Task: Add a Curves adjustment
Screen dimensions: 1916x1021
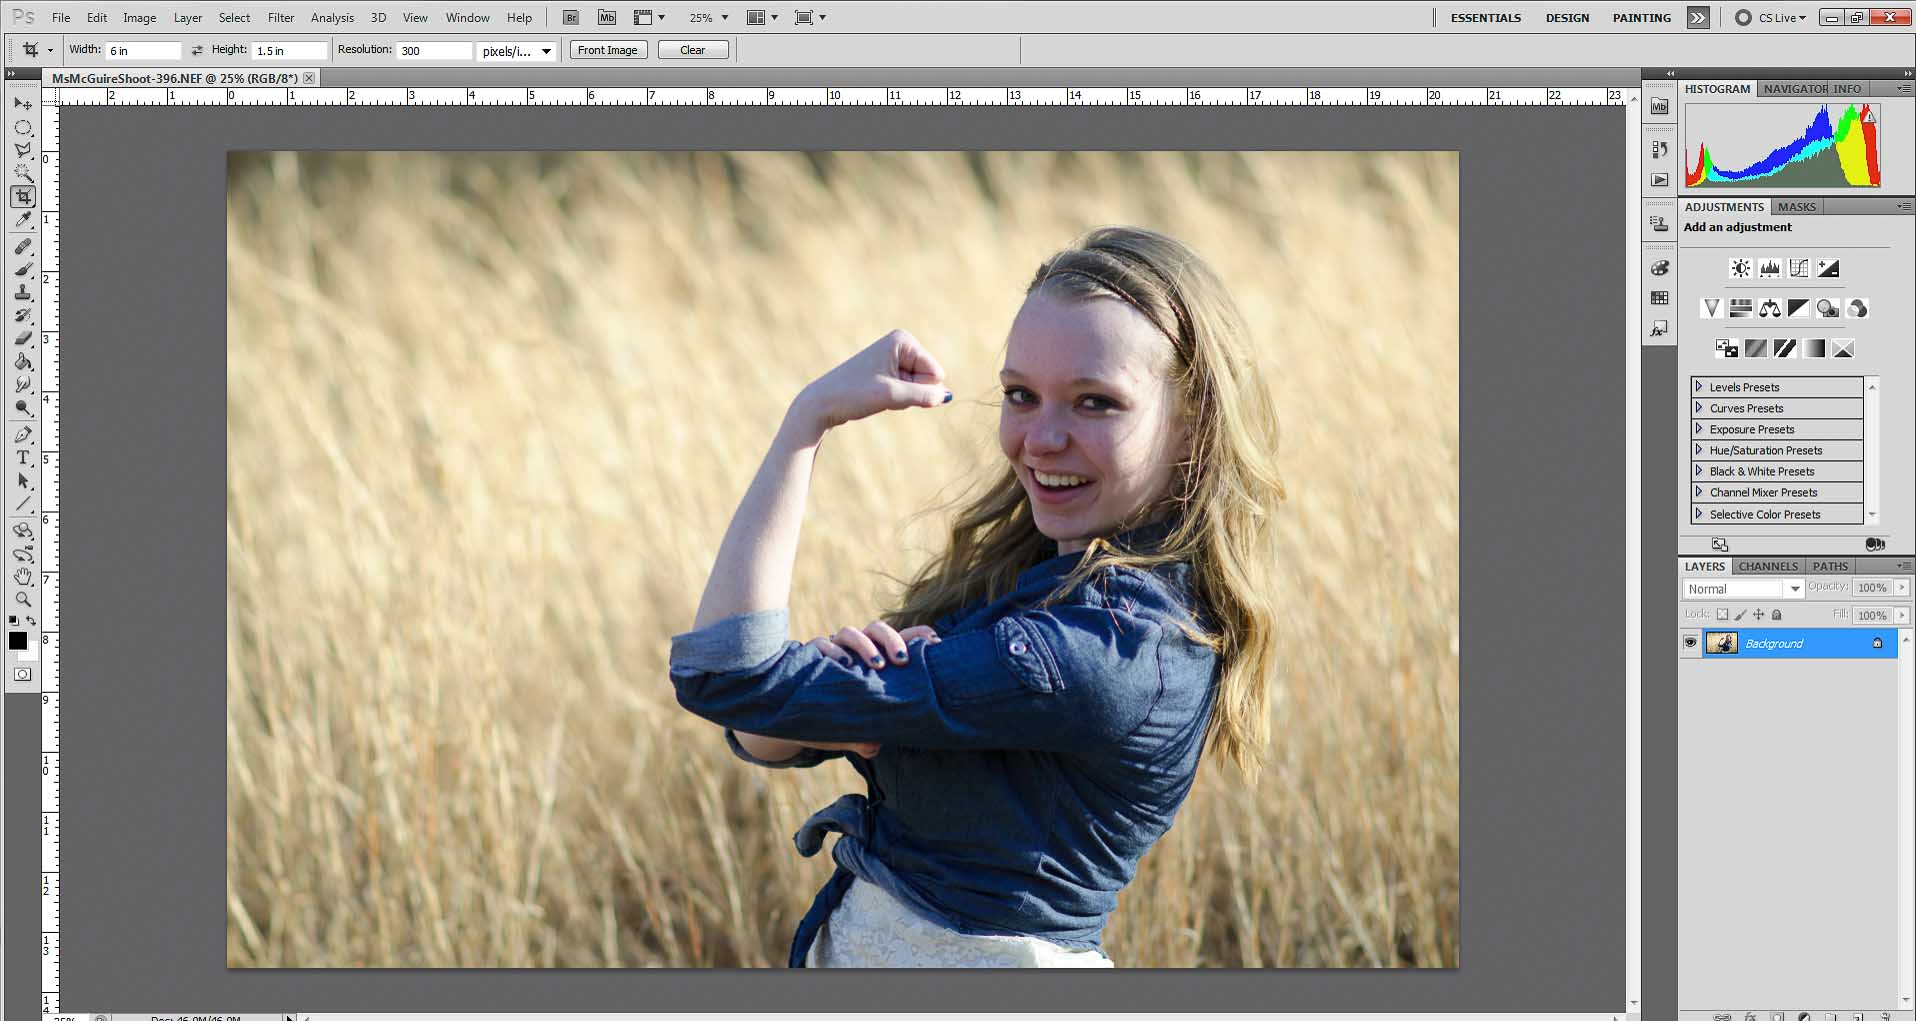Action: (1799, 268)
